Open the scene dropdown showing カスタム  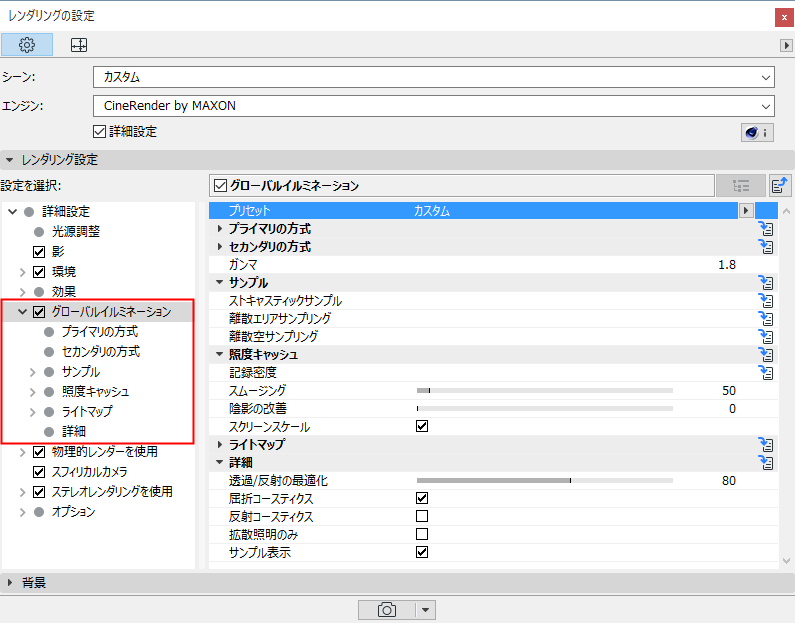(433, 77)
